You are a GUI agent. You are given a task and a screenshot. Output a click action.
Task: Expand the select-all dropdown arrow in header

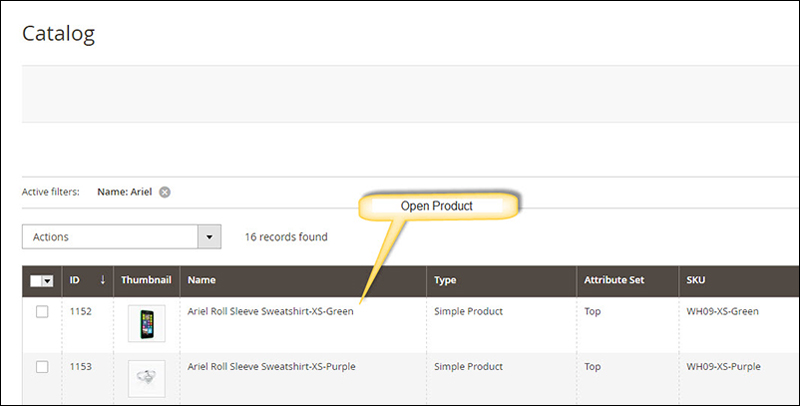pos(47,281)
